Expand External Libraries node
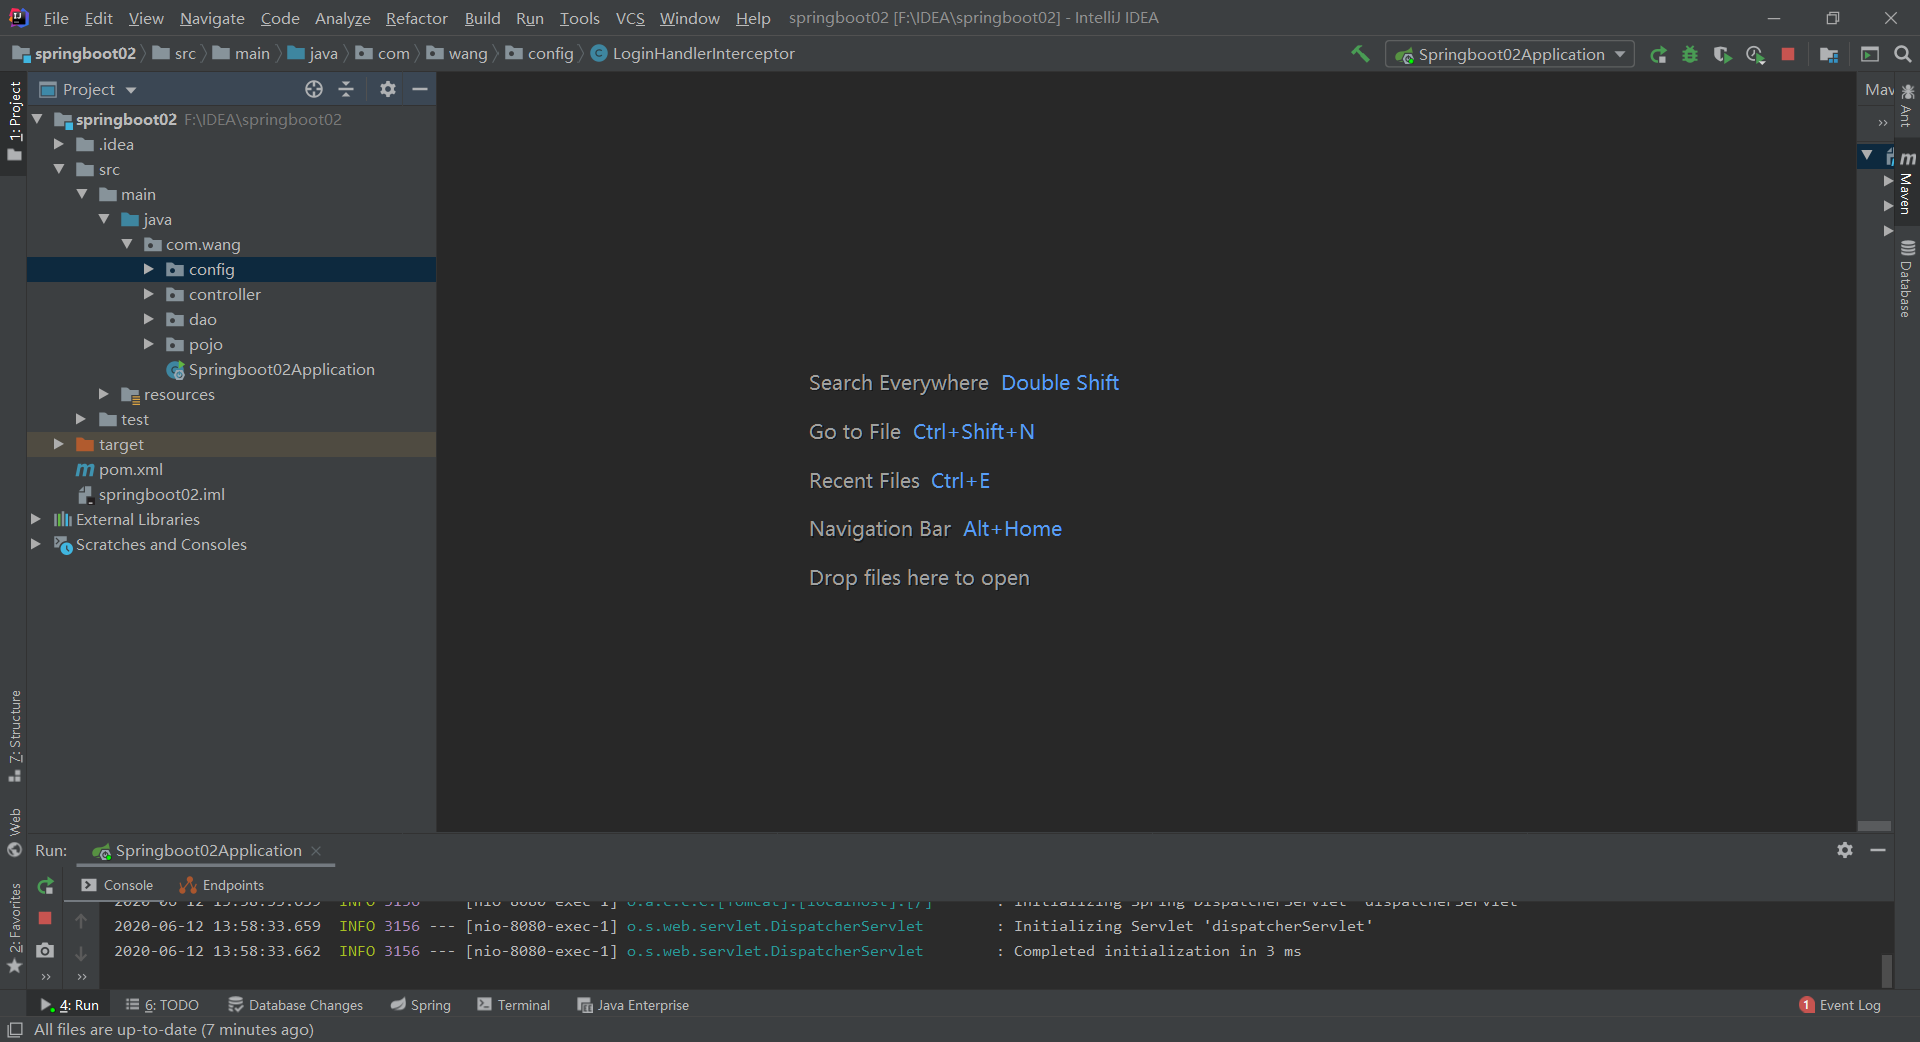The width and height of the screenshot is (1920, 1042). [36, 519]
